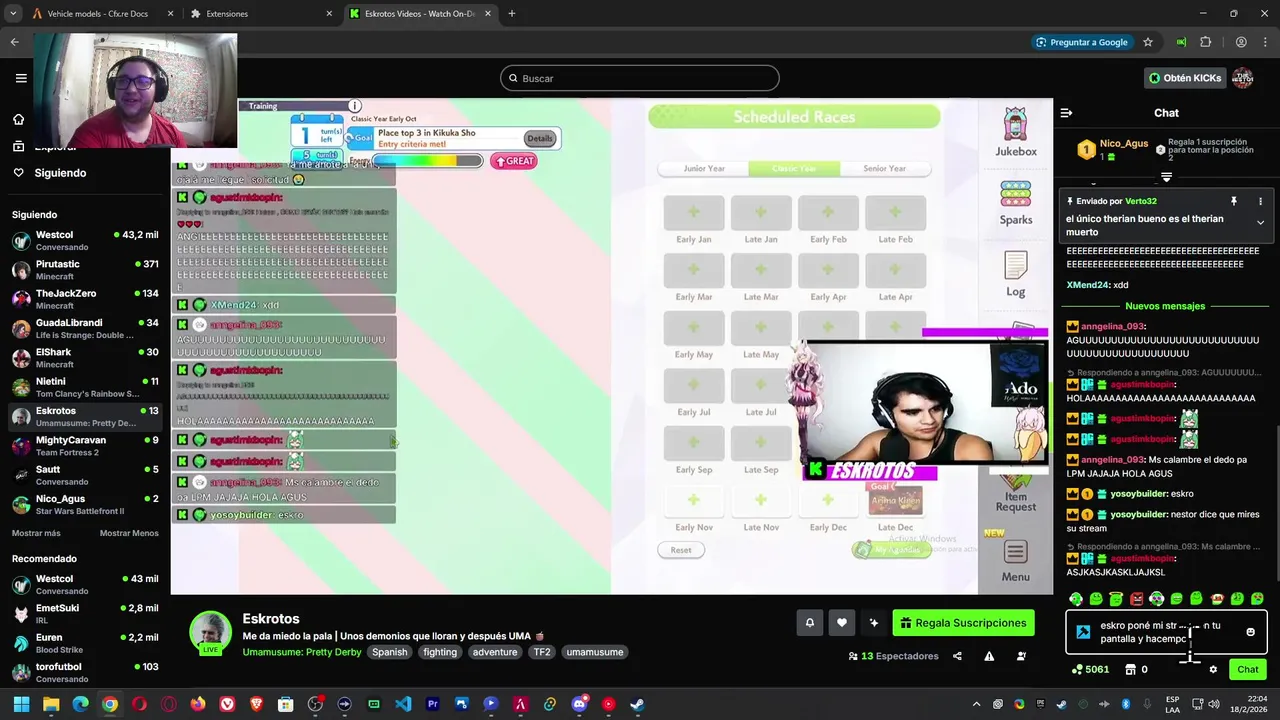The height and width of the screenshot is (720, 1280).
Task: Open the game Menu icon
Action: tap(1016, 562)
